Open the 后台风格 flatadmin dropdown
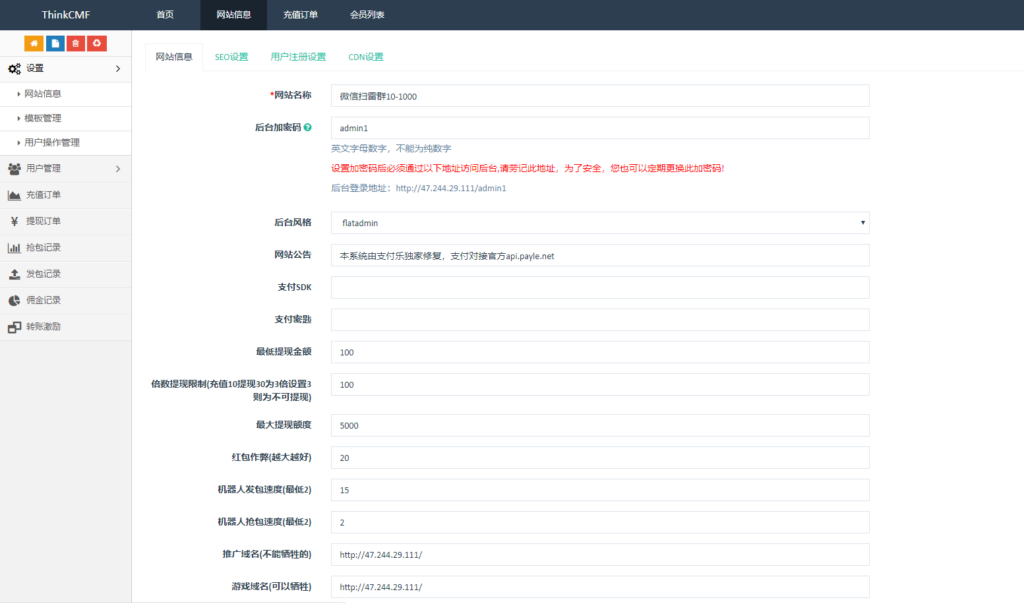The width and height of the screenshot is (1024, 604). pos(599,223)
